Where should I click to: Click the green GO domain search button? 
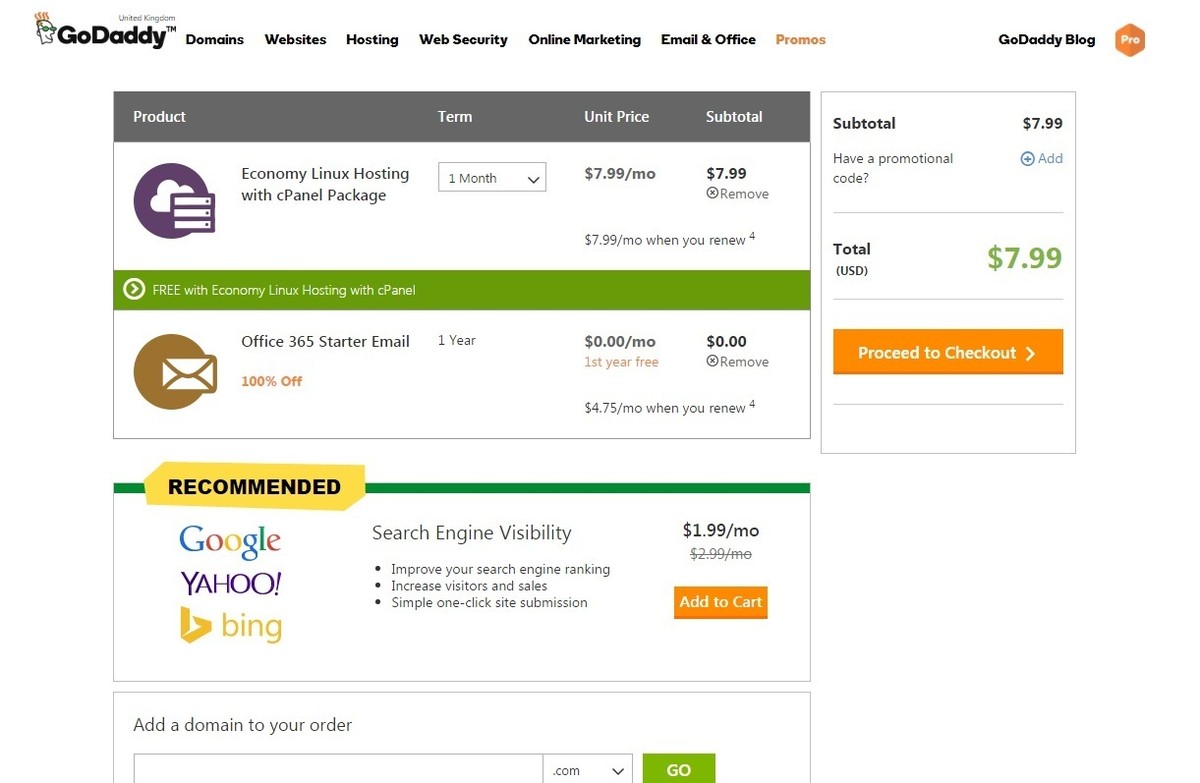coord(678,770)
